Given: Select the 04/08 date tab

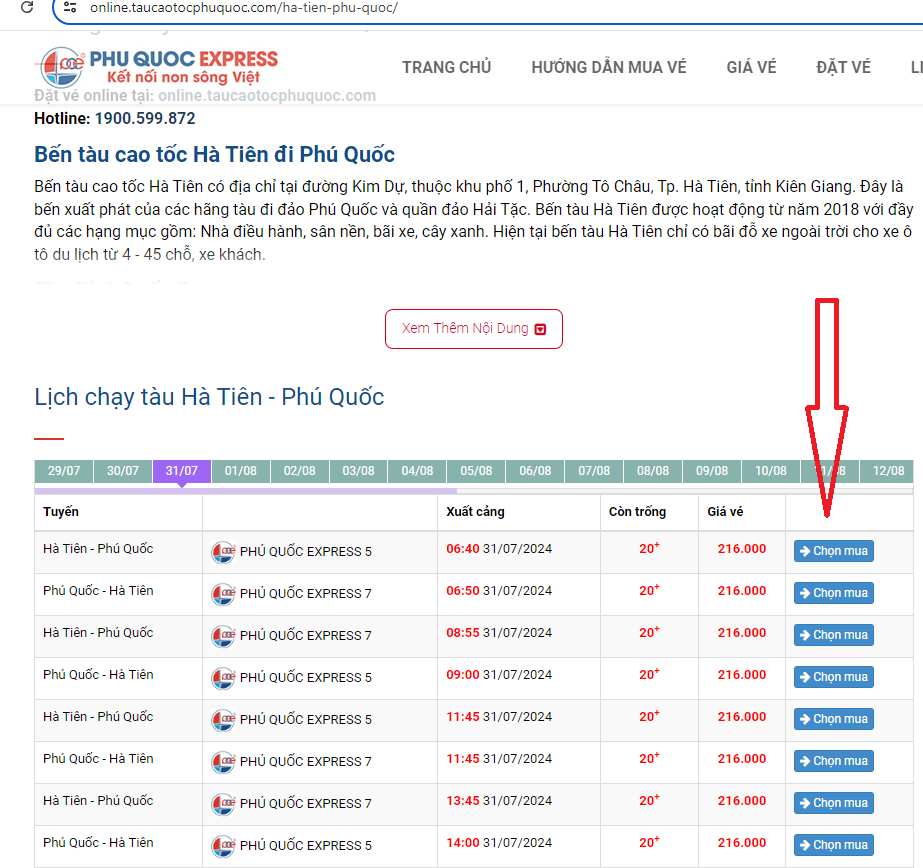Looking at the screenshot, I should pos(417,471).
